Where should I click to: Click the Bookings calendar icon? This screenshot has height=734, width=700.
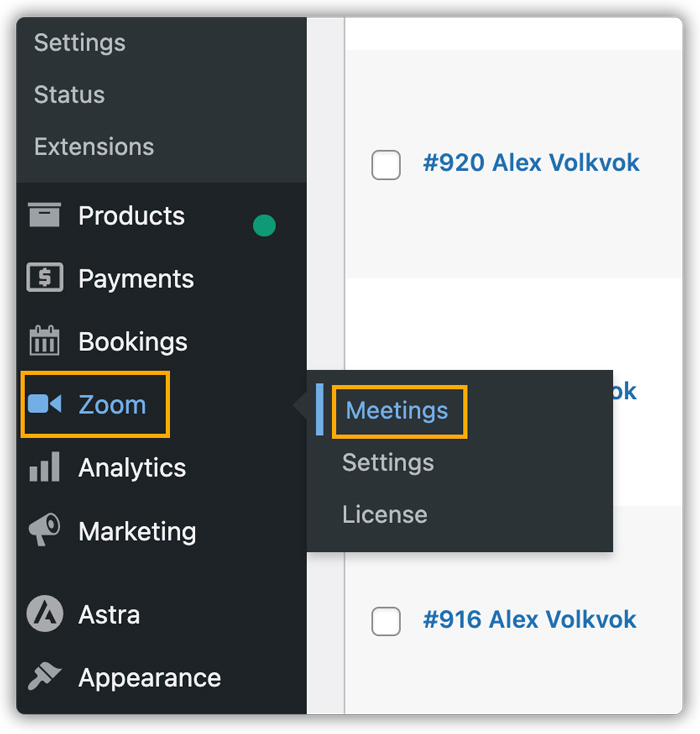click(44, 341)
